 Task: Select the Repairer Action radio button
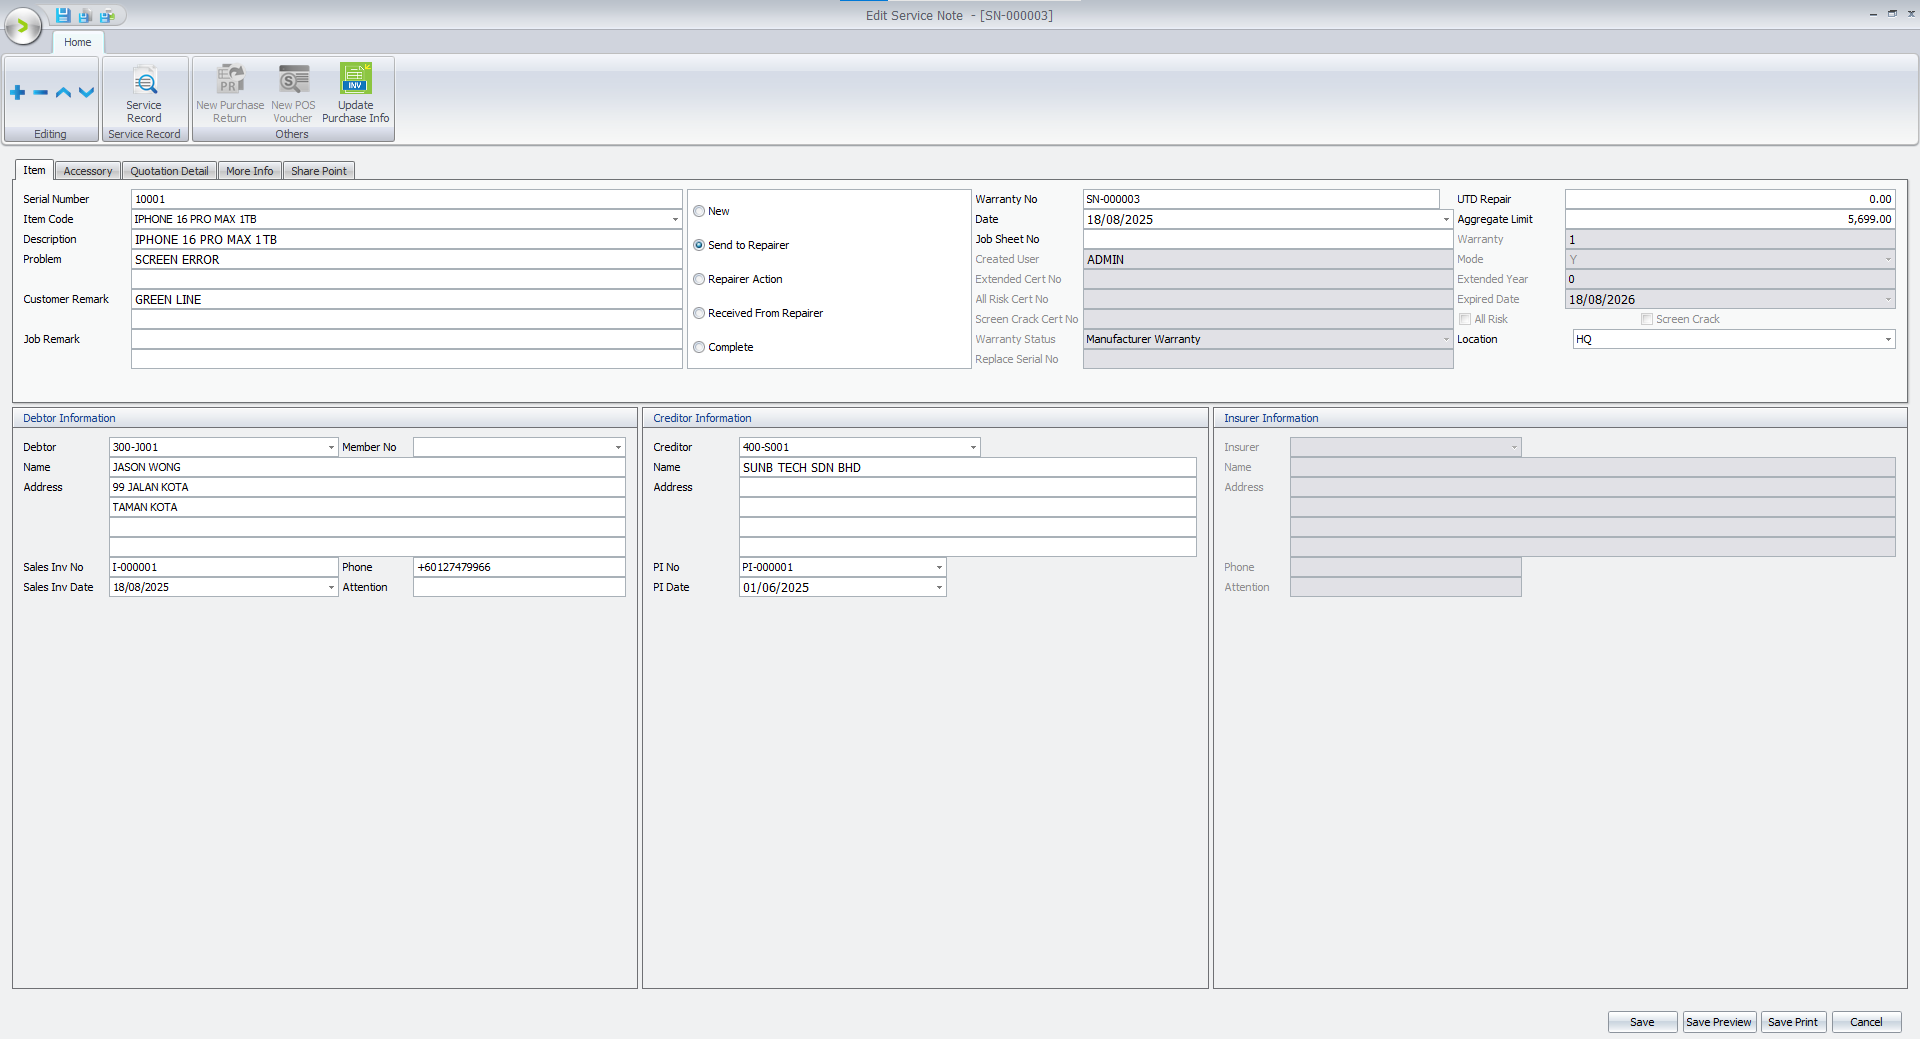(699, 279)
